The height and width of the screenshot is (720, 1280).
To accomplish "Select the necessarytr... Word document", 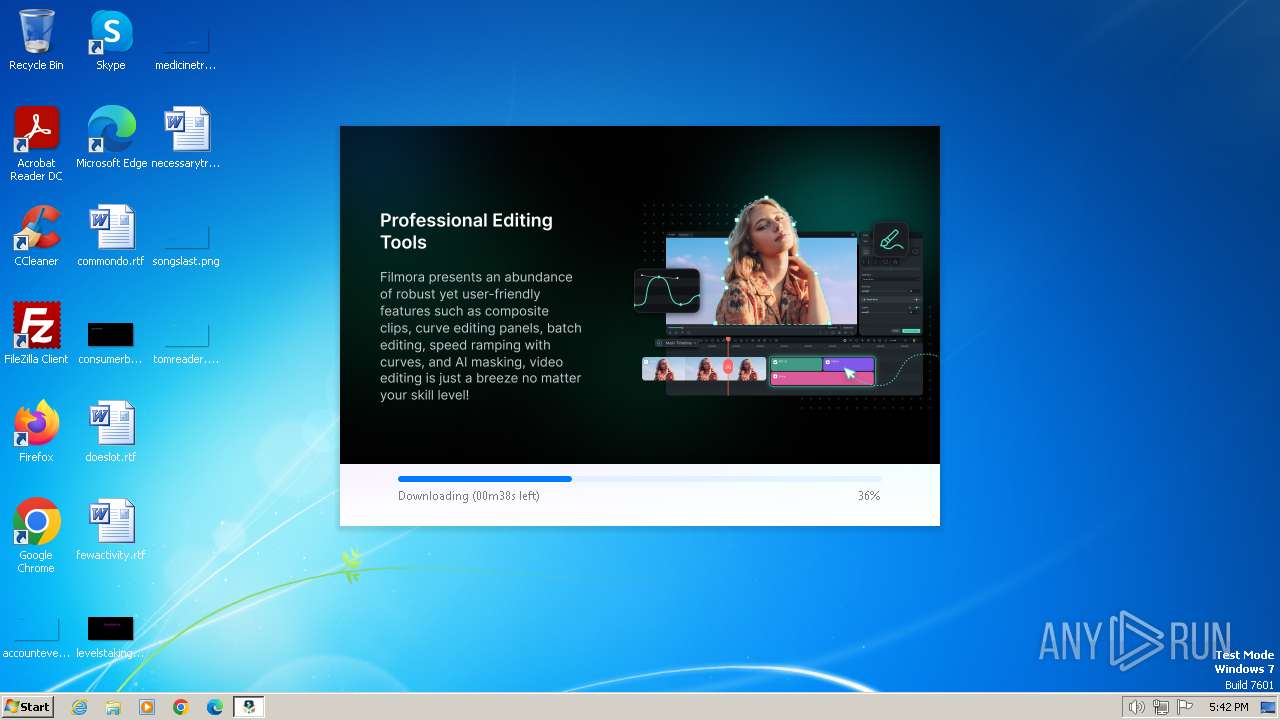I will tap(185, 138).
